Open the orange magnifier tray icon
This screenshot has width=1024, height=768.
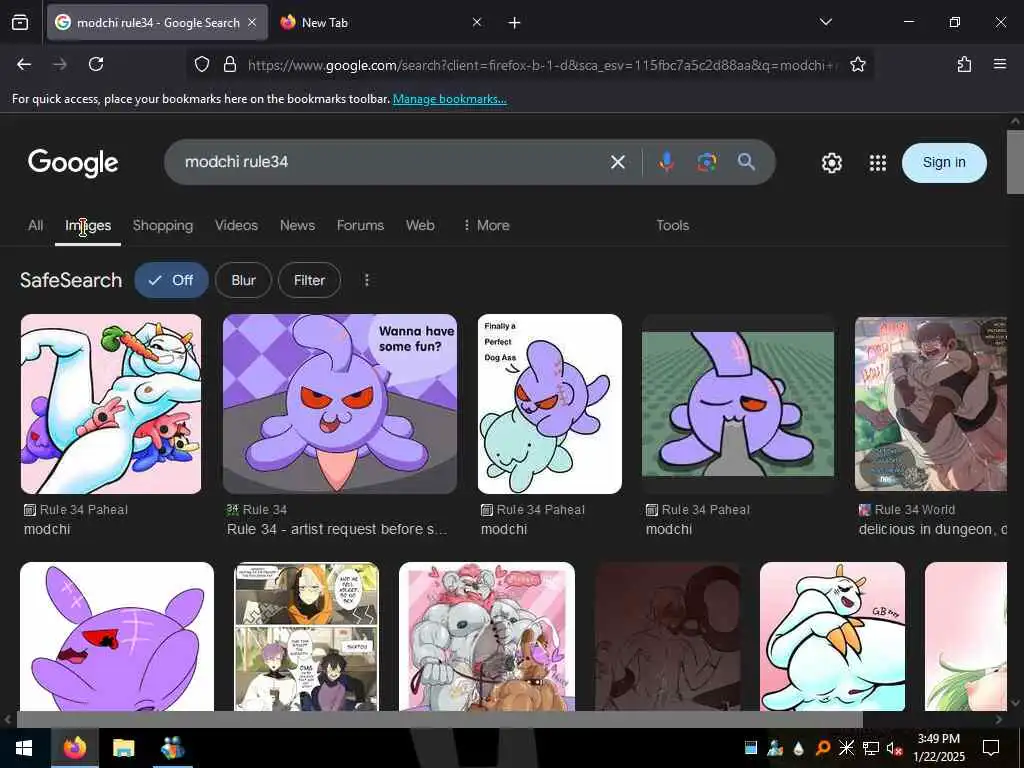pyautogui.click(x=823, y=748)
